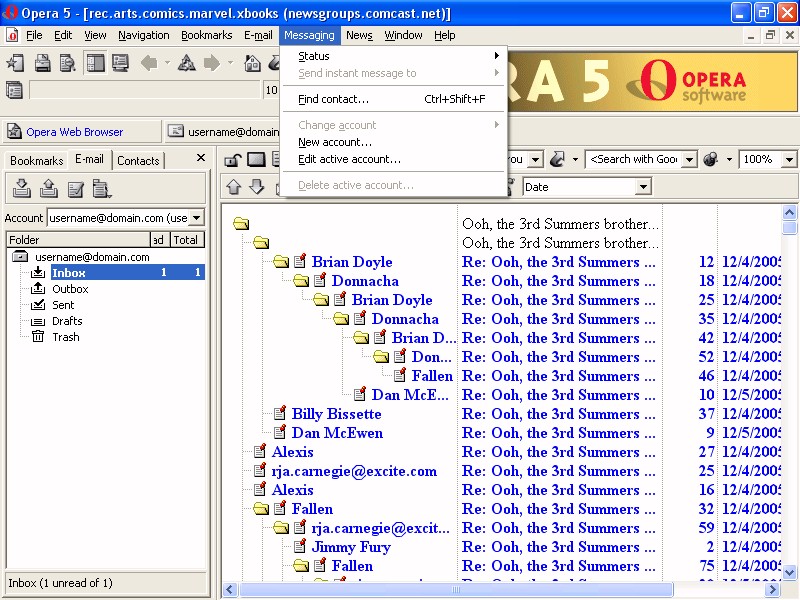Image resolution: width=800 pixels, height=600 pixels.
Task: Click message icon beside Jimmy Fury
Action: tap(300, 546)
